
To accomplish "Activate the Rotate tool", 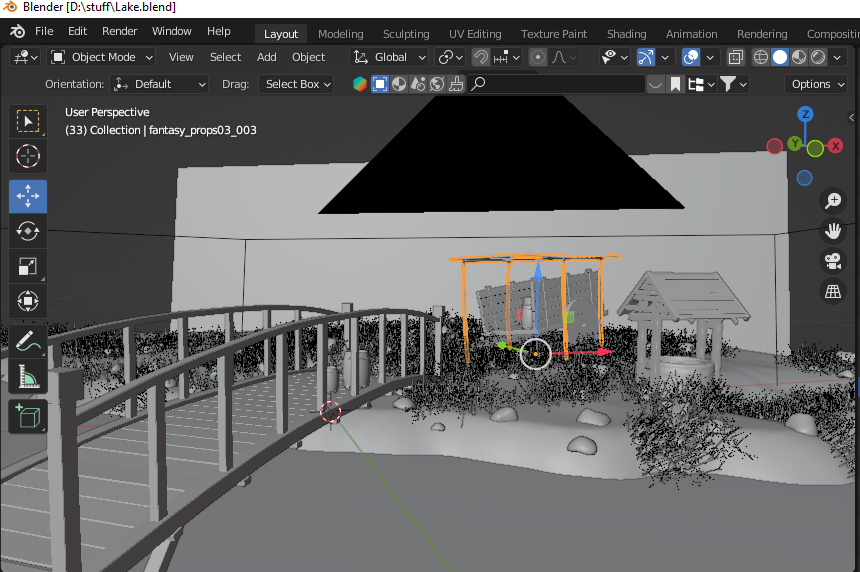I will (27, 231).
